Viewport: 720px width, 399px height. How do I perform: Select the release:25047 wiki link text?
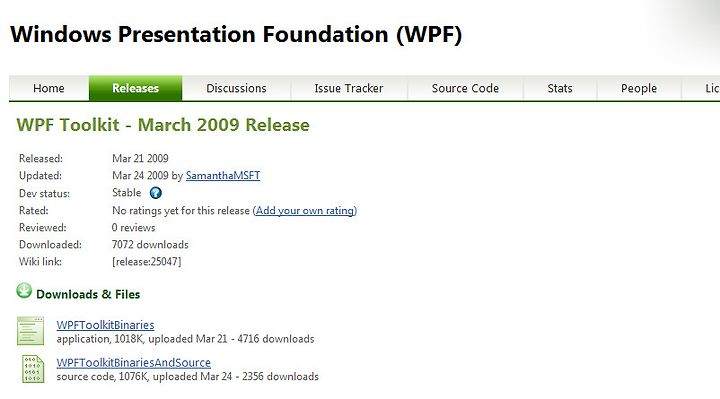coord(146,262)
